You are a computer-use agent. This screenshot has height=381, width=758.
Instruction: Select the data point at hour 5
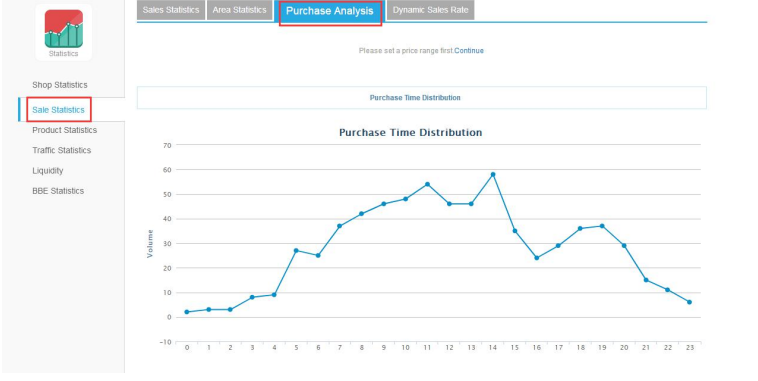click(296, 250)
